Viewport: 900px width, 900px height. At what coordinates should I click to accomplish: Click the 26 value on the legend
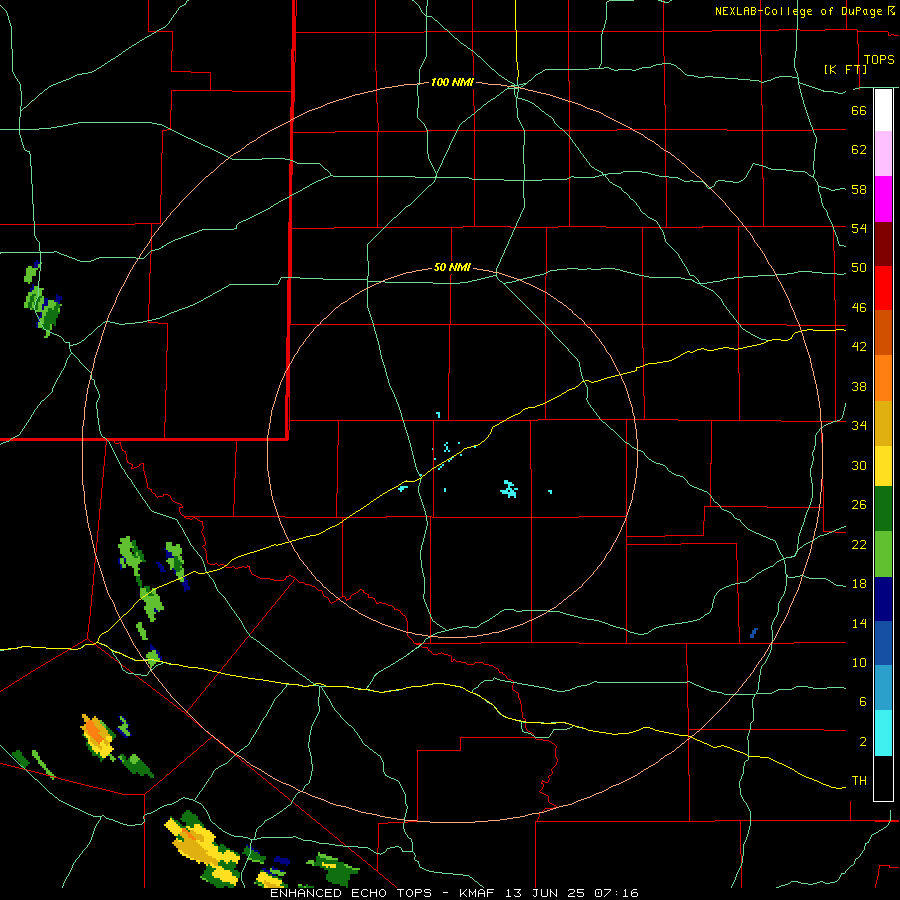[859, 505]
